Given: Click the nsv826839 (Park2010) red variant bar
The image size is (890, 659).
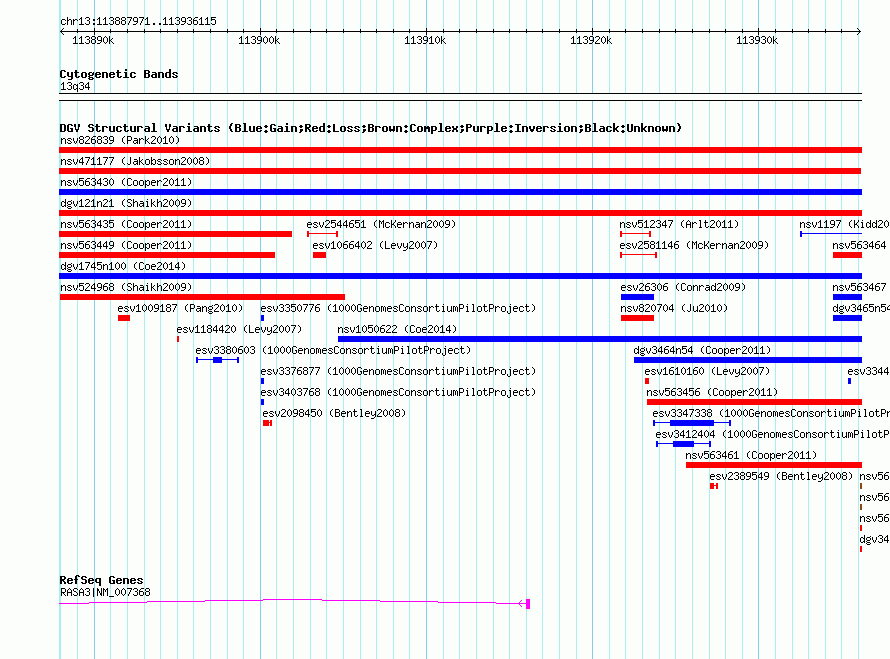Looking at the screenshot, I should [460, 150].
